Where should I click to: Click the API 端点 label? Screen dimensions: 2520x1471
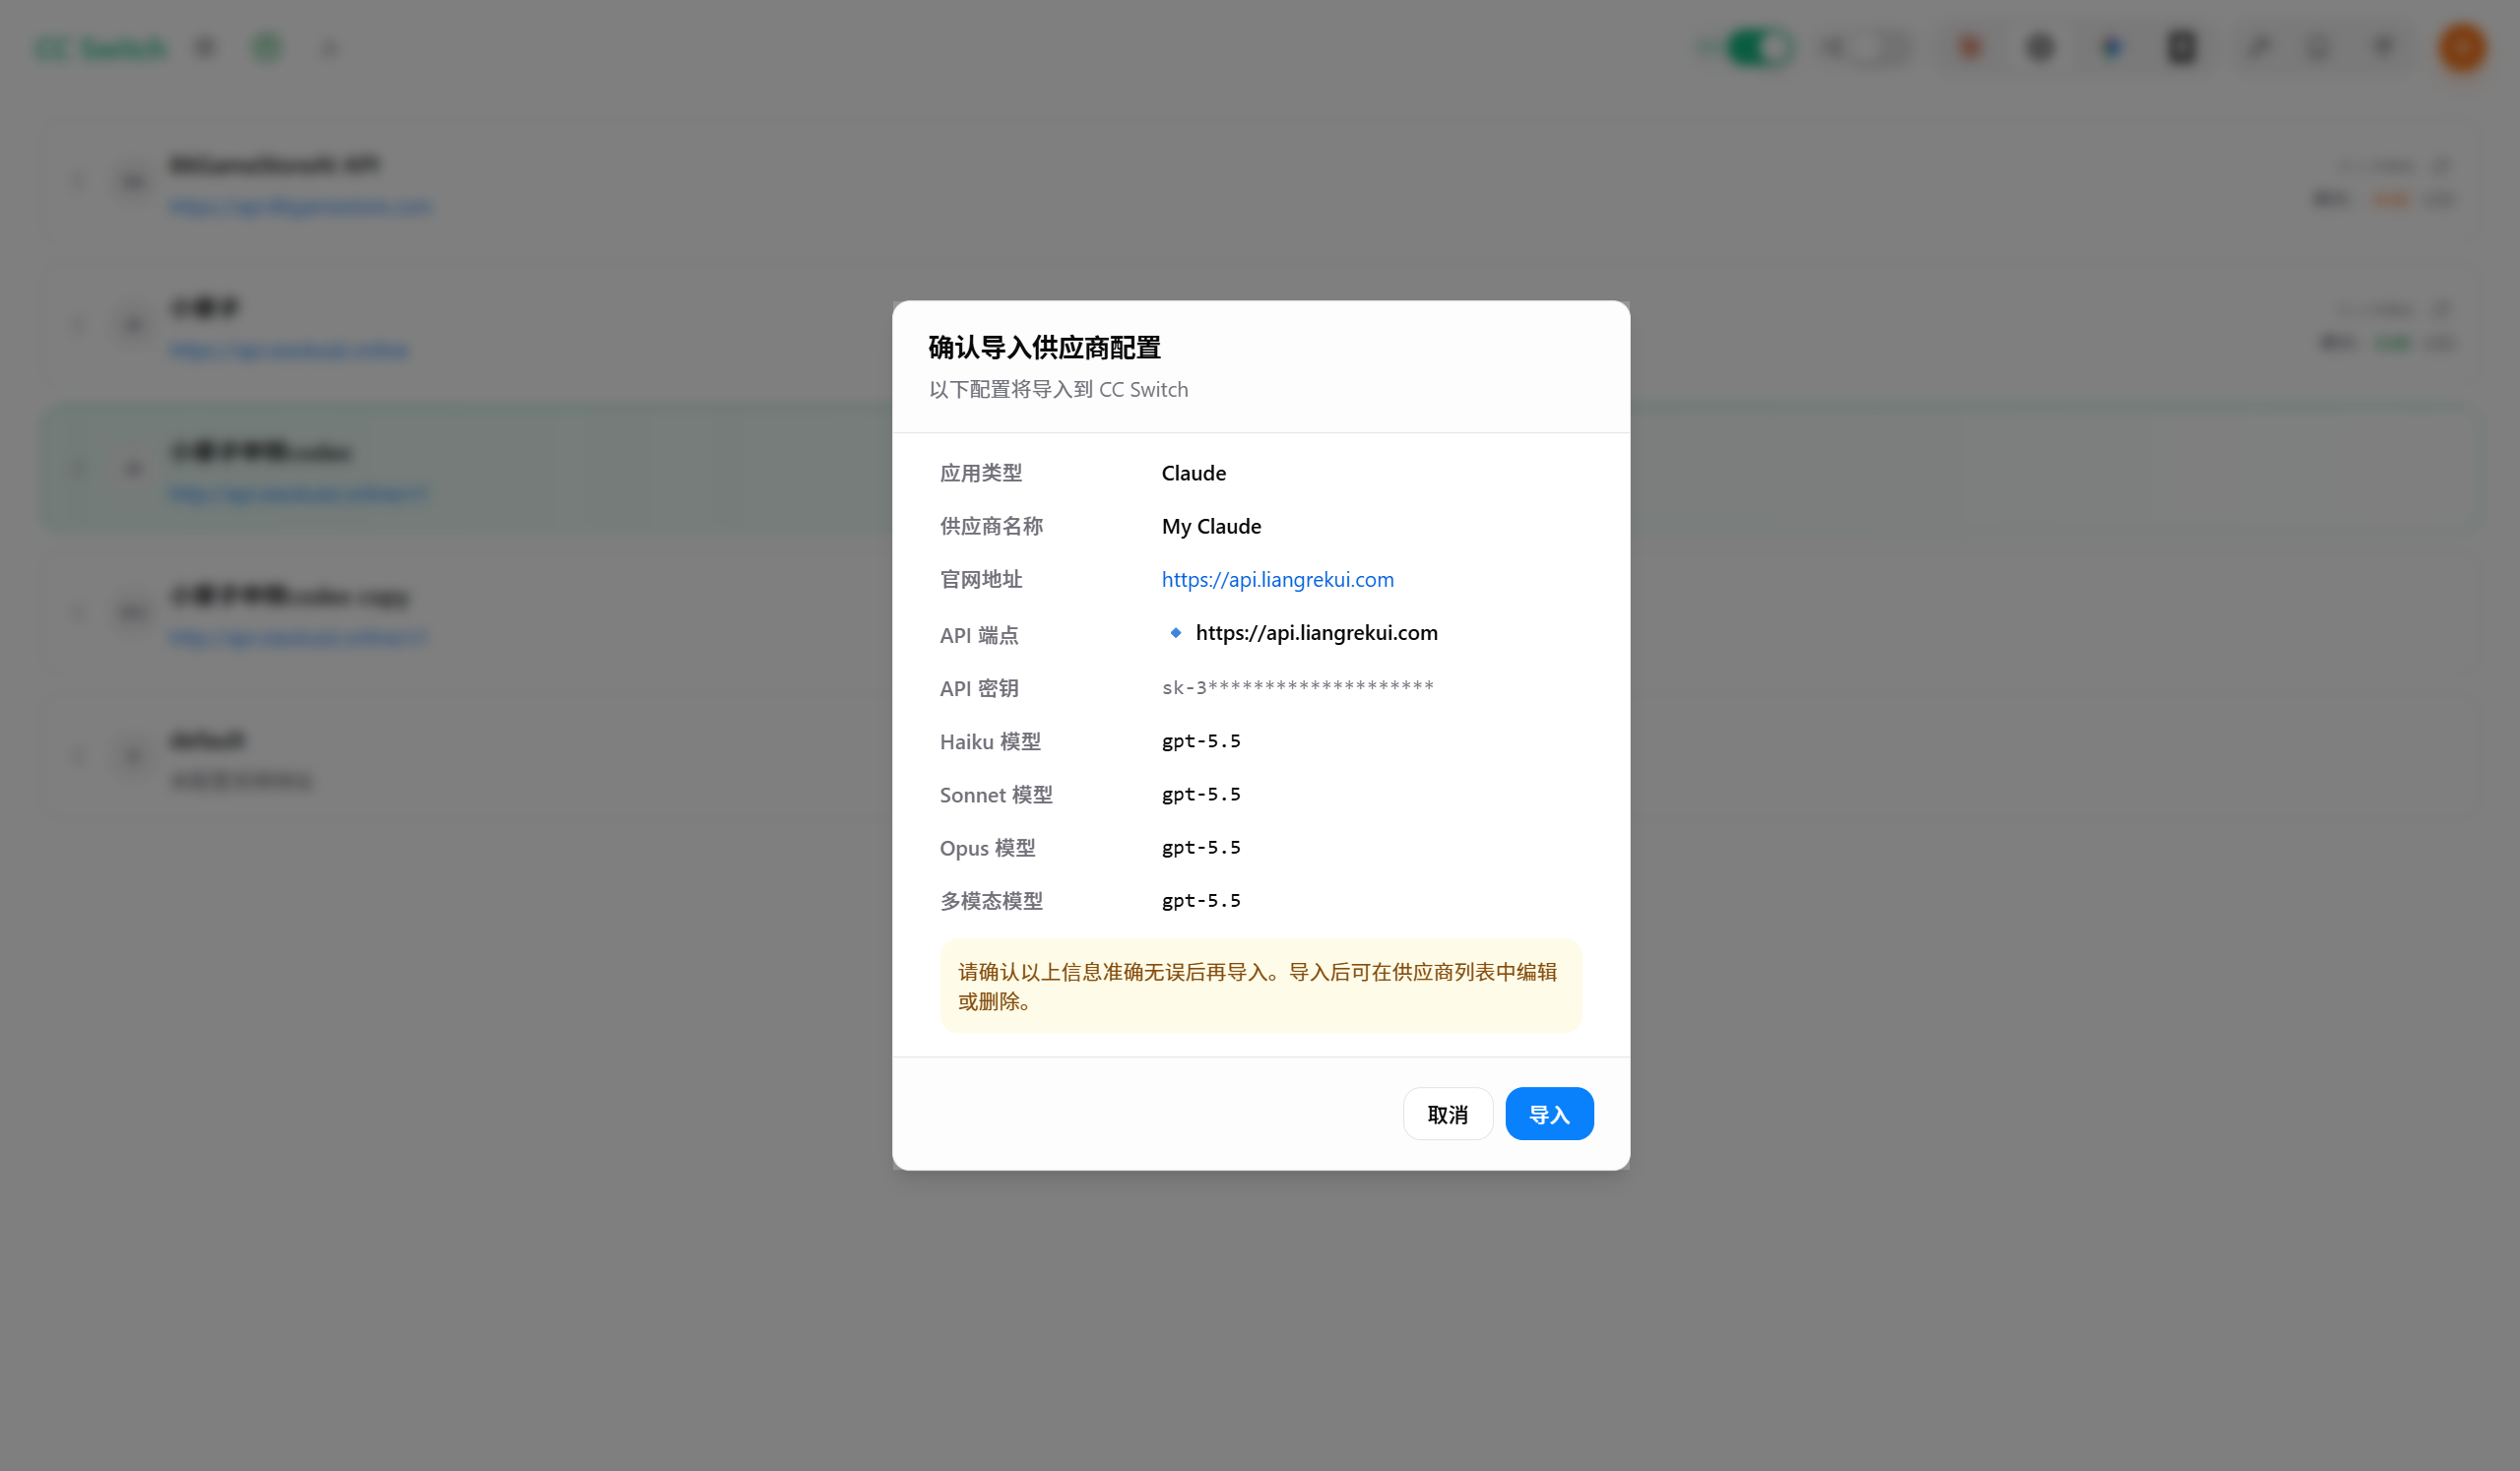tap(979, 635)
